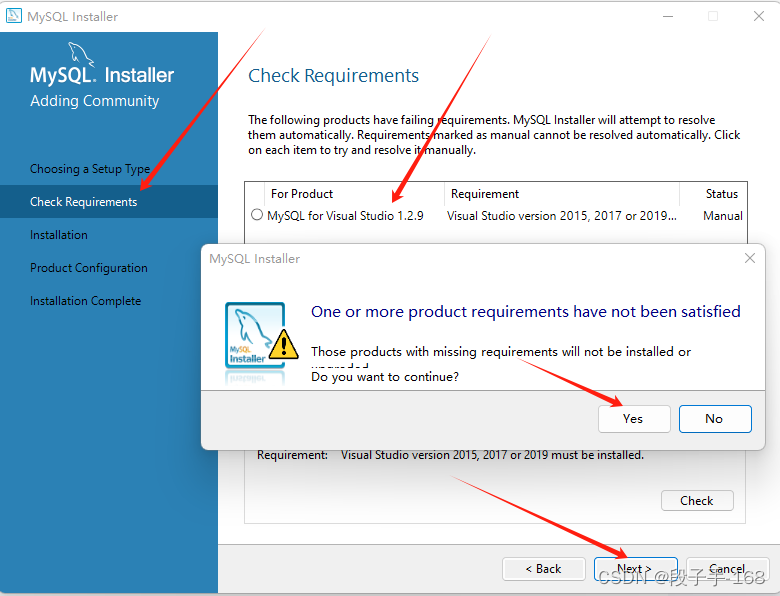Click the Check Requirements page heading
This screenshot has width=780, height=596.
pyautogui.click(x=333, y=76)
